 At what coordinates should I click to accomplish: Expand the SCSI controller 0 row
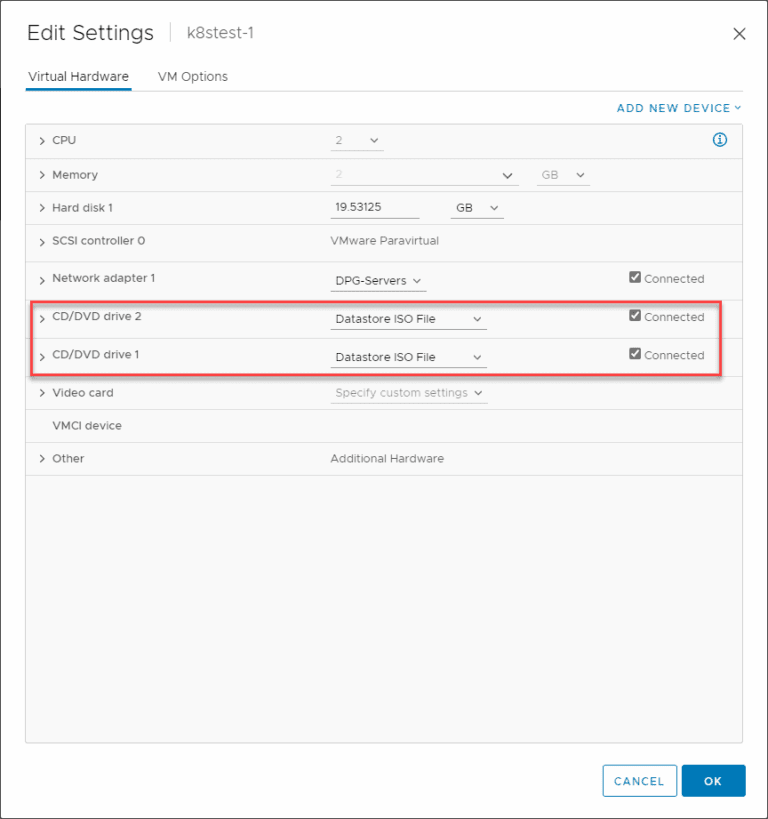(42, 240)
